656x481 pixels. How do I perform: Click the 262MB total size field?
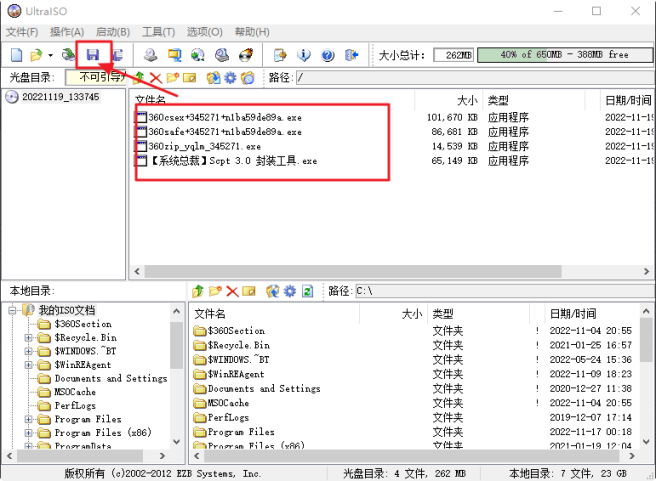tap(454, 55)
